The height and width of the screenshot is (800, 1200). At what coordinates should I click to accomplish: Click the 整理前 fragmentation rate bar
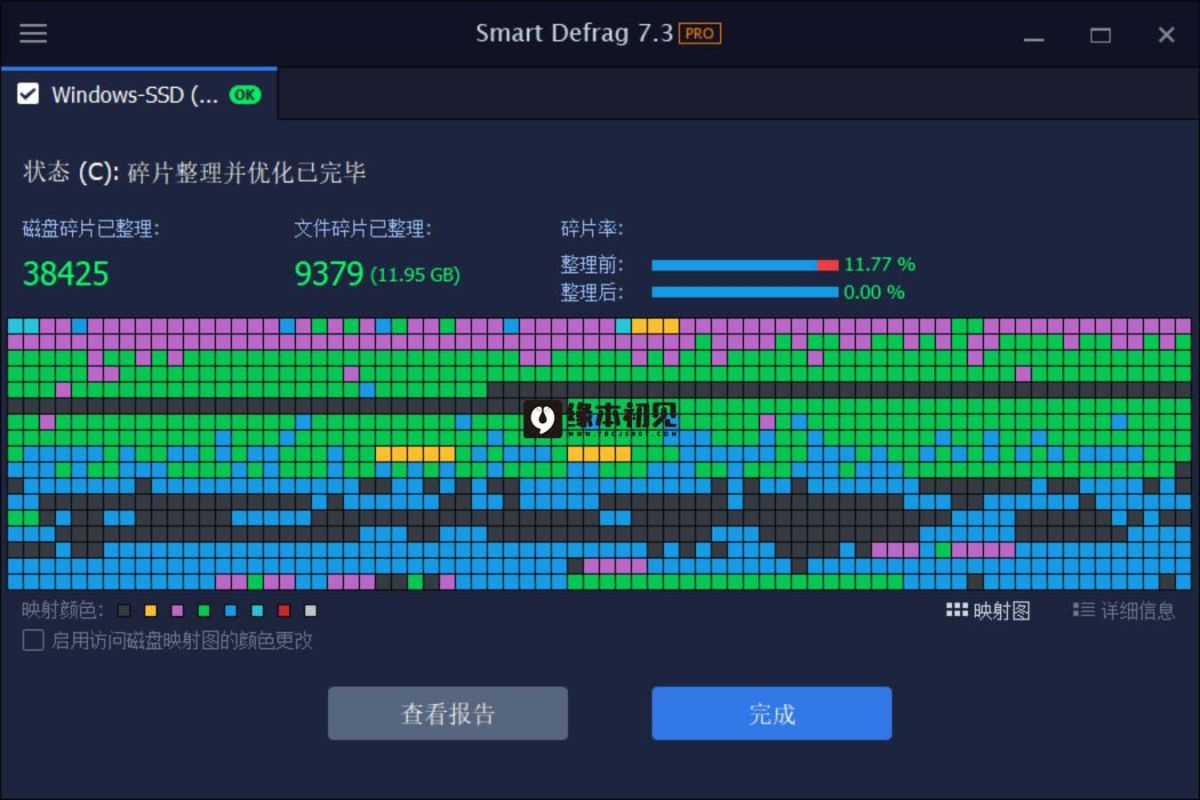click(745, 265)
